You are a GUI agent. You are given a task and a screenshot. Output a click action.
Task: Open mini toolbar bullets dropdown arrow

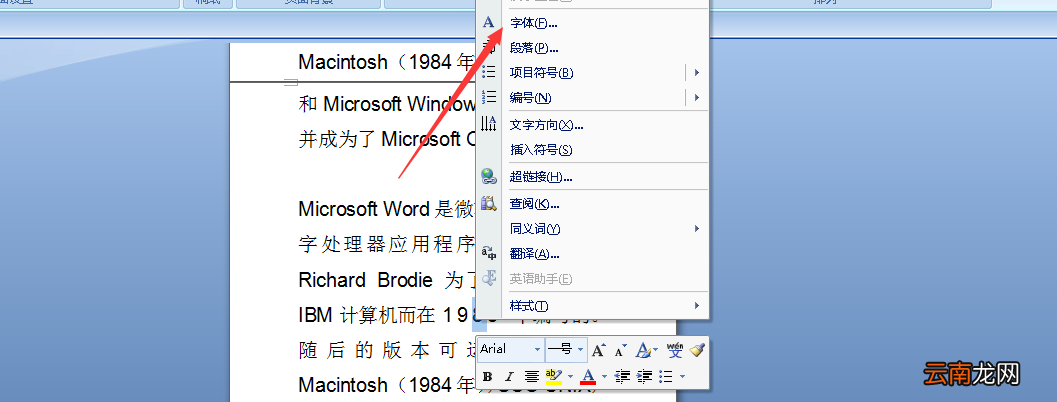[x=682, y=376]
